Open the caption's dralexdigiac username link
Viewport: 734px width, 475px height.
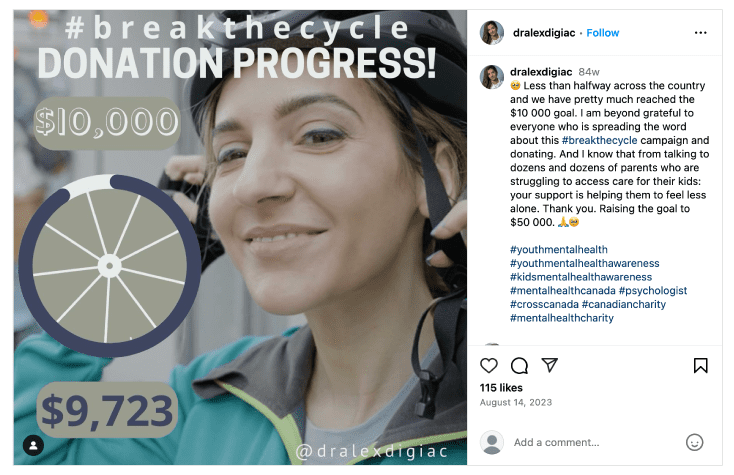click(541, 72)
